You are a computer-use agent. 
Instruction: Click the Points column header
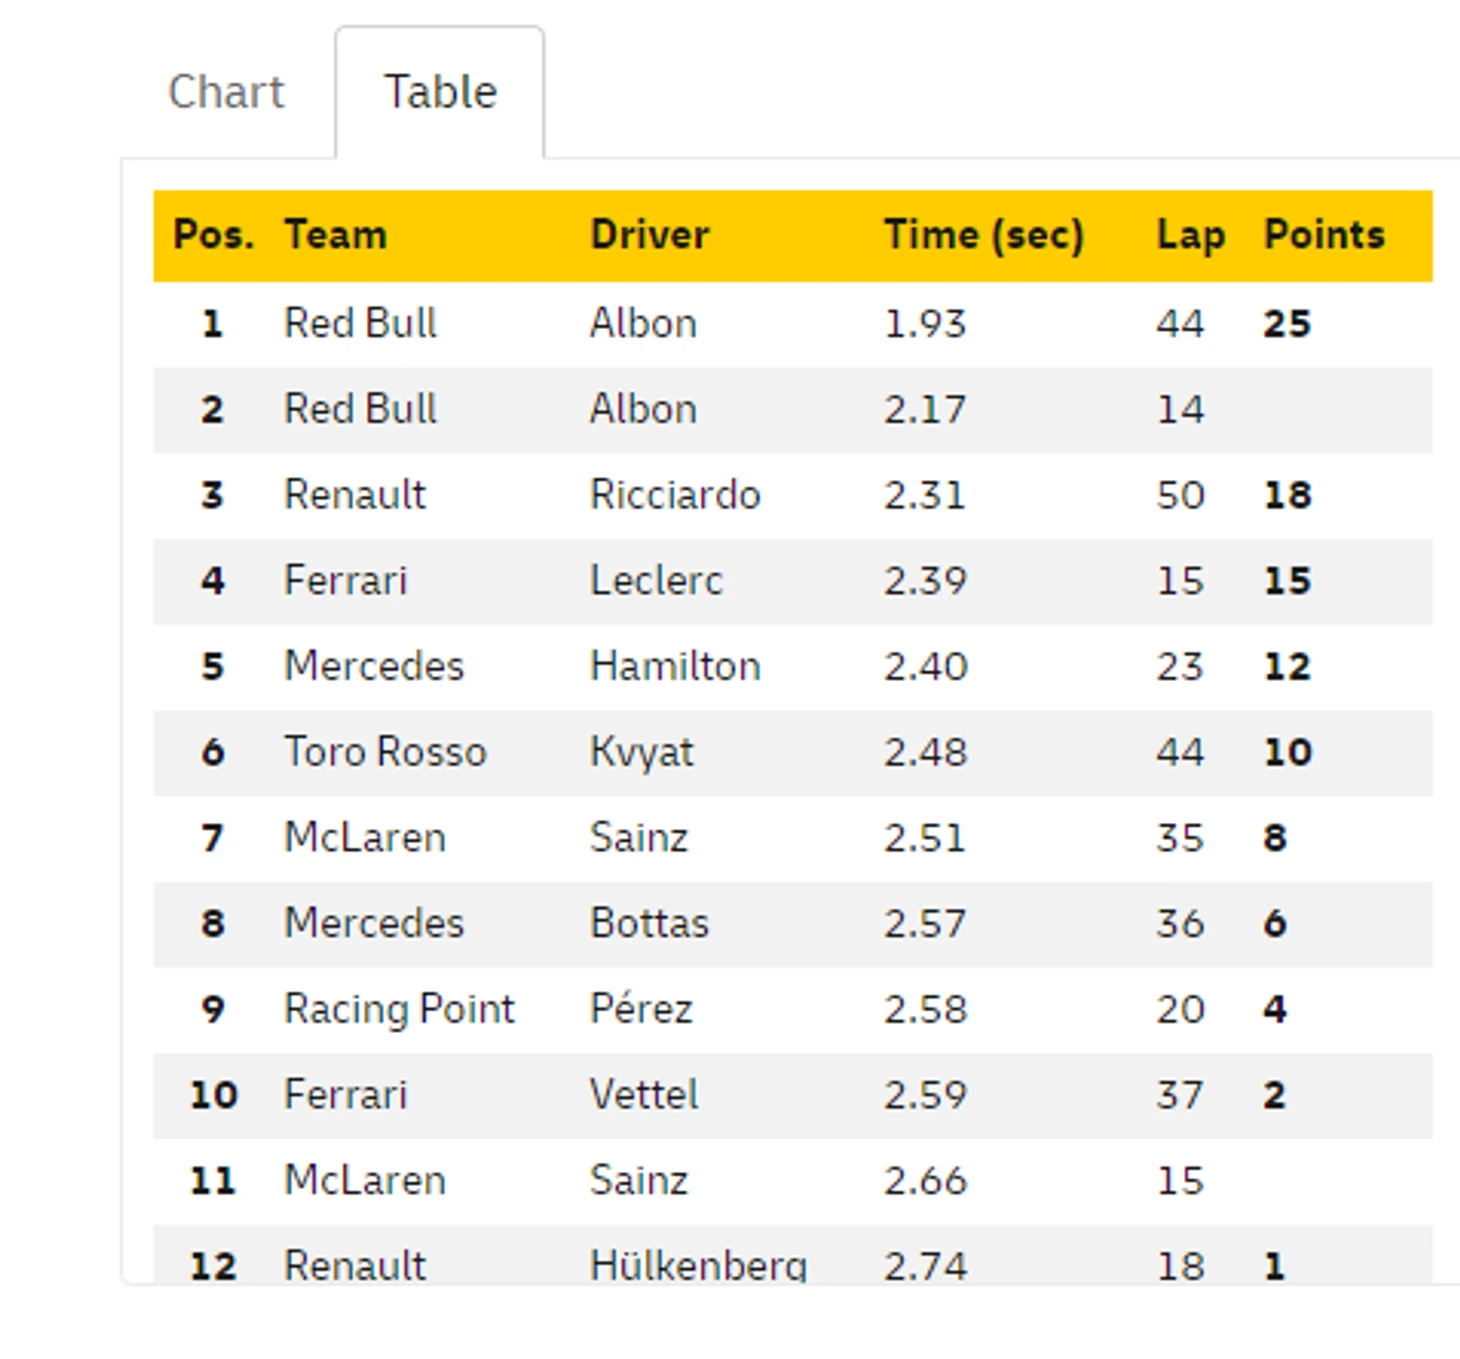(x=1324, y=235)
